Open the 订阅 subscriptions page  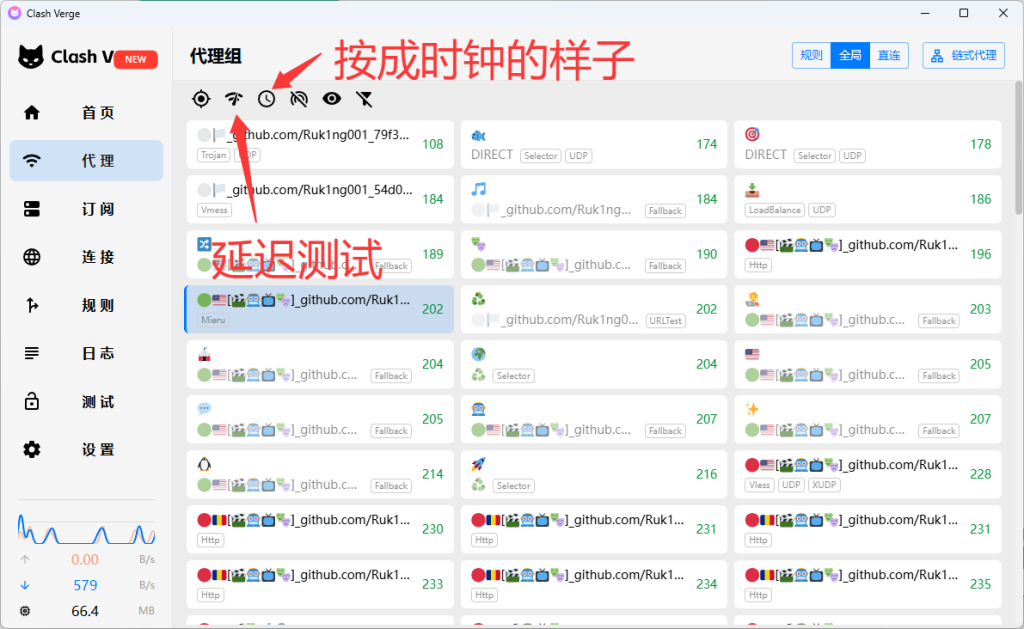[x=86, y=209]
